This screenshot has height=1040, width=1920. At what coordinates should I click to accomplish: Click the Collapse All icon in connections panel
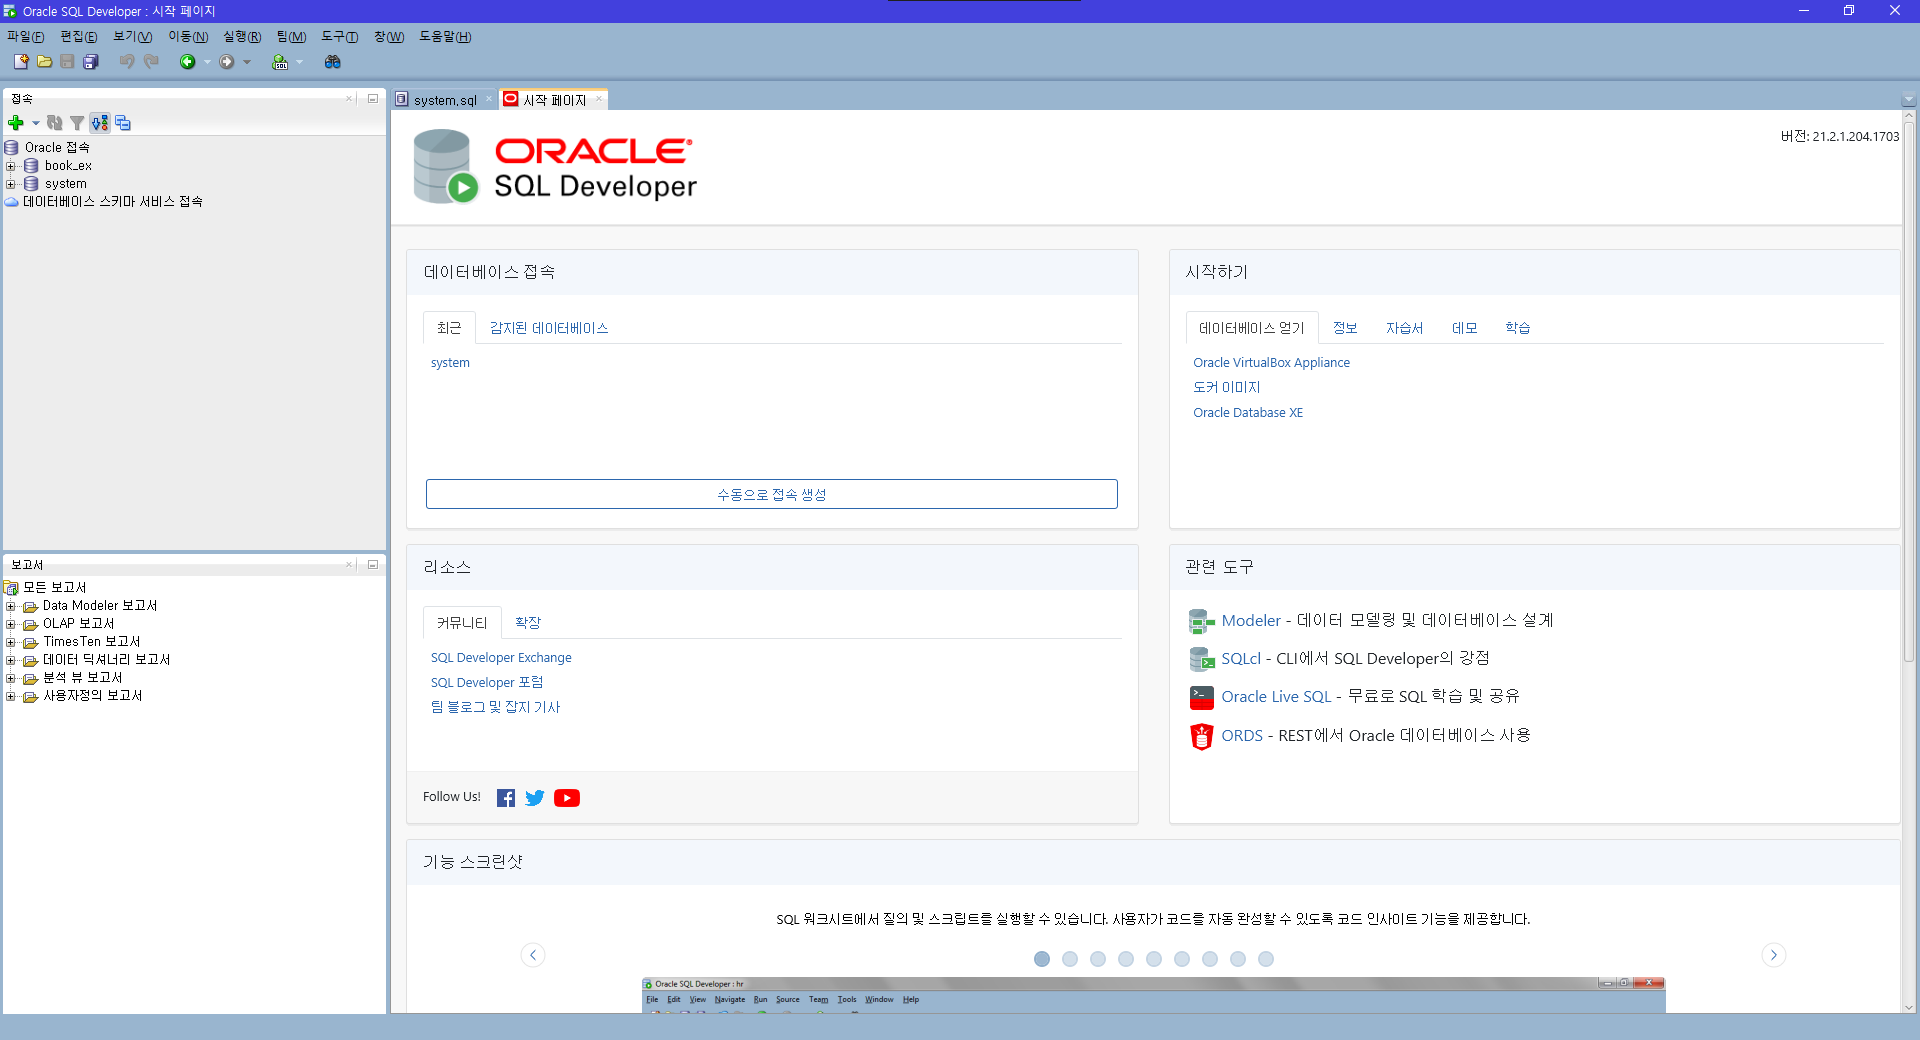(x=123, y=123)
